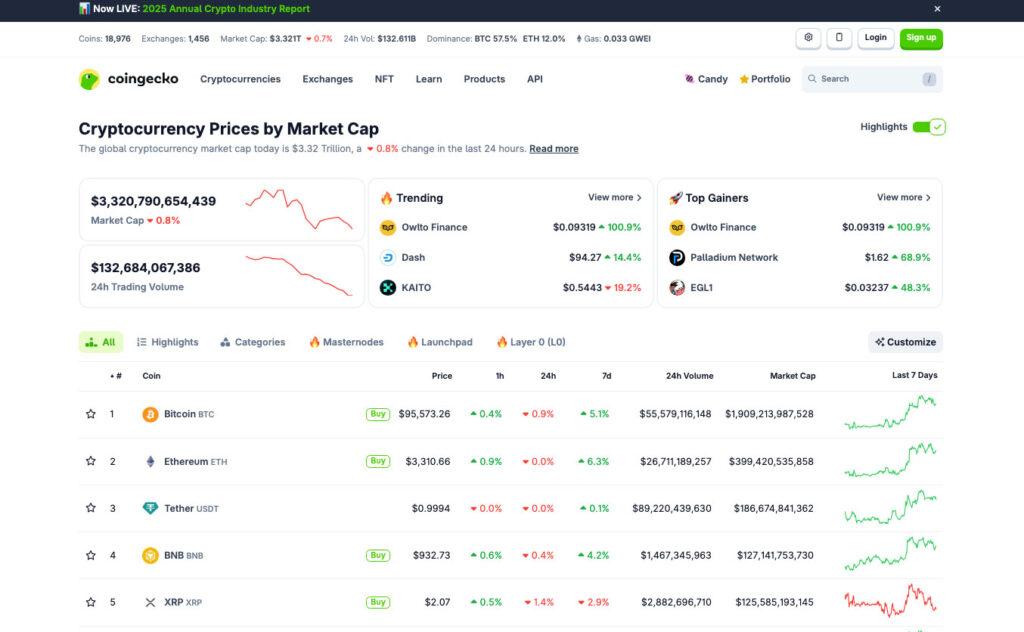The height and width of the screenshot is (632, 1024).
Task: Click the Owlto Finance icon in Trending
Action: [388, 227]
